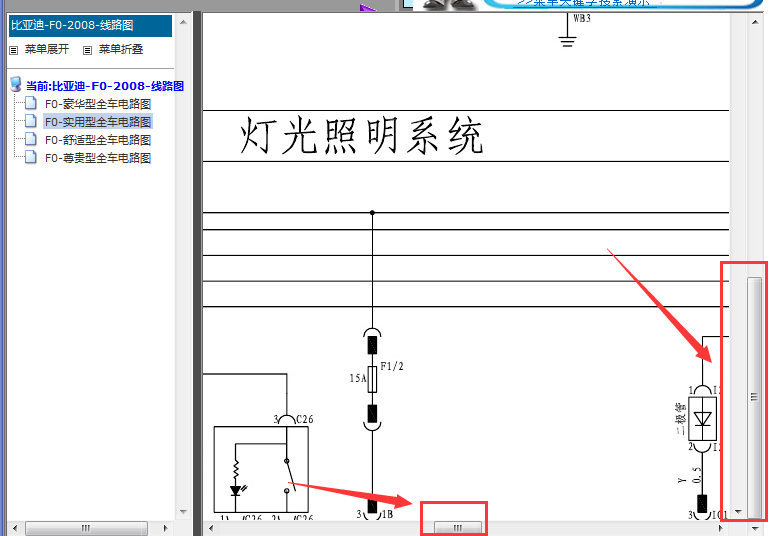Click the F1/2 fuse label
The height and width of the screenshot is (536, 771).
pos(392,366)
